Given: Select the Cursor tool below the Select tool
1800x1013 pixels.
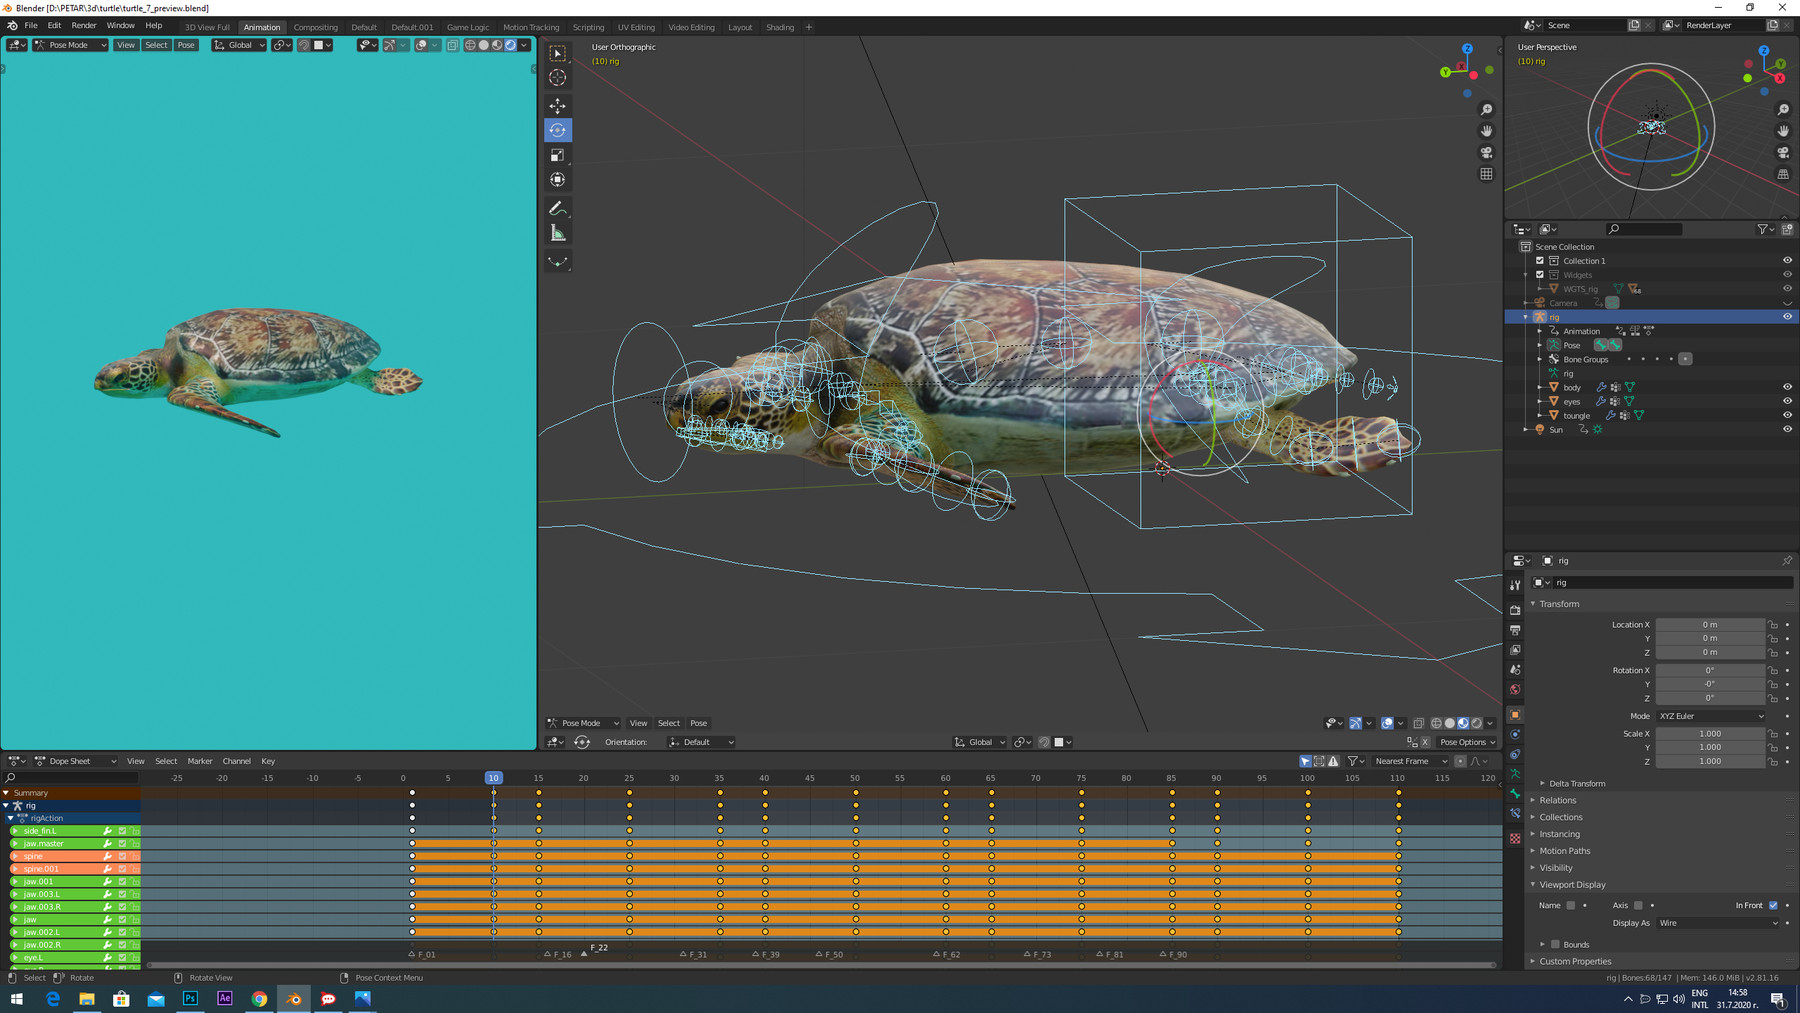Looking at the screenshot, I should (557, 77).
